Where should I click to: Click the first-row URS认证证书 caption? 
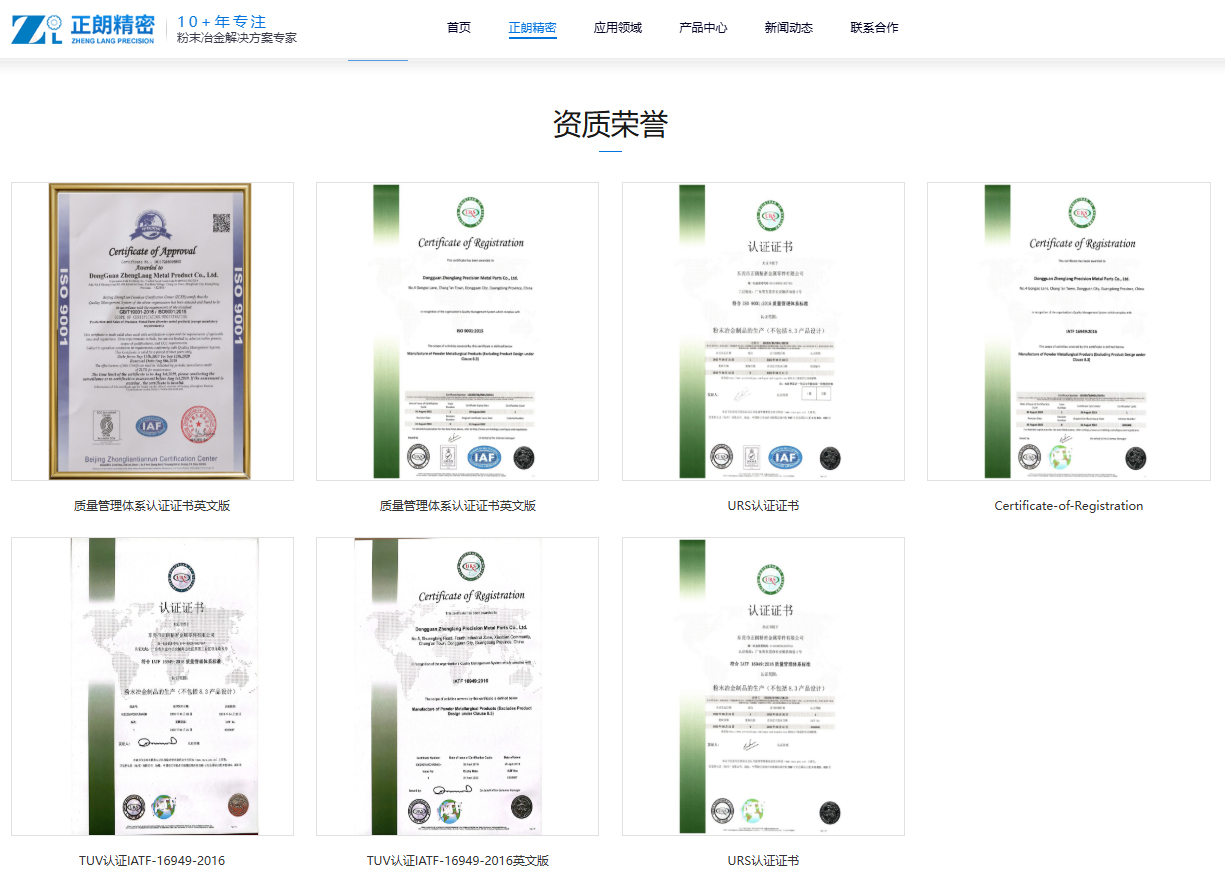pyautogui.click(x=763, y=506)
